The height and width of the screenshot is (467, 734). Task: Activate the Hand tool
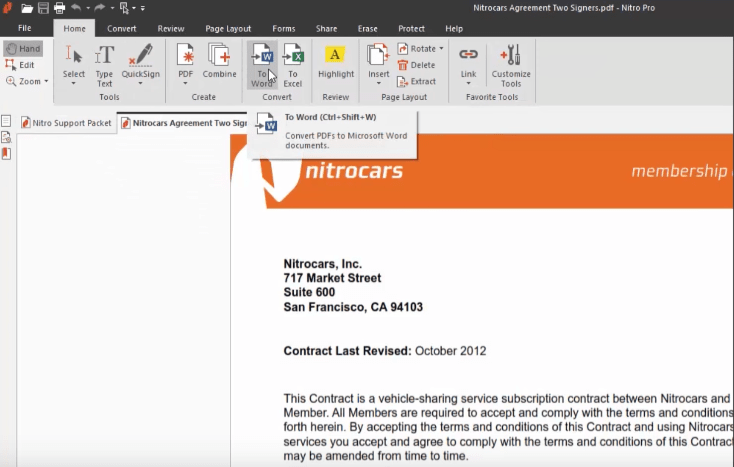[x=23, y=49]
